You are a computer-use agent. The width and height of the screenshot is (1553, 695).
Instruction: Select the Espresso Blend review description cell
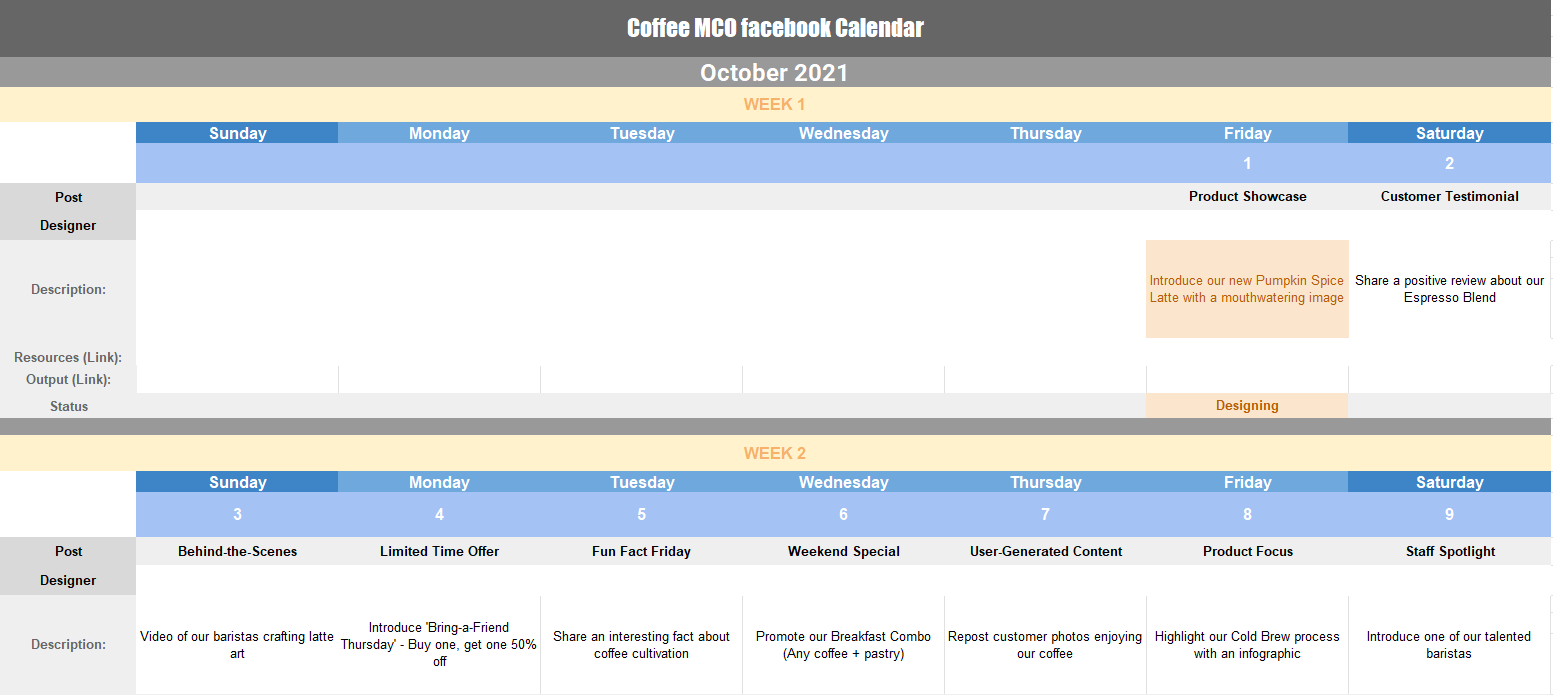tap(1449, 289)
